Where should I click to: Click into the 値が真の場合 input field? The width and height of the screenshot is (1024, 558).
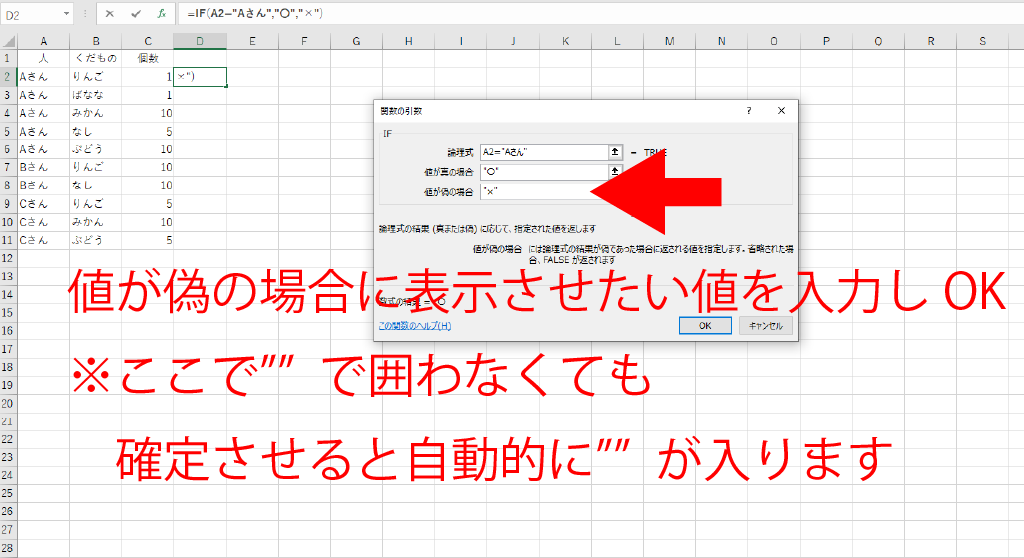click(543, 172)
